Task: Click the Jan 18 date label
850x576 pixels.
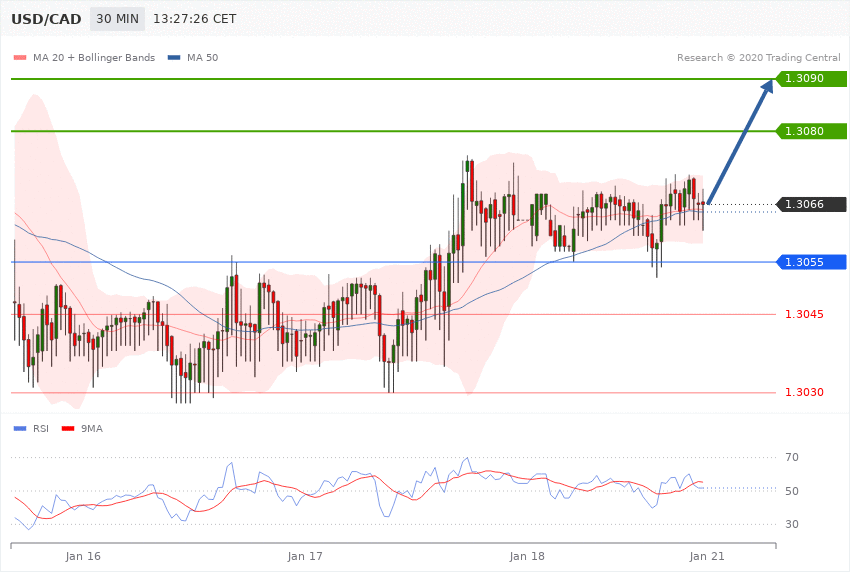Action: click(527, 556)
